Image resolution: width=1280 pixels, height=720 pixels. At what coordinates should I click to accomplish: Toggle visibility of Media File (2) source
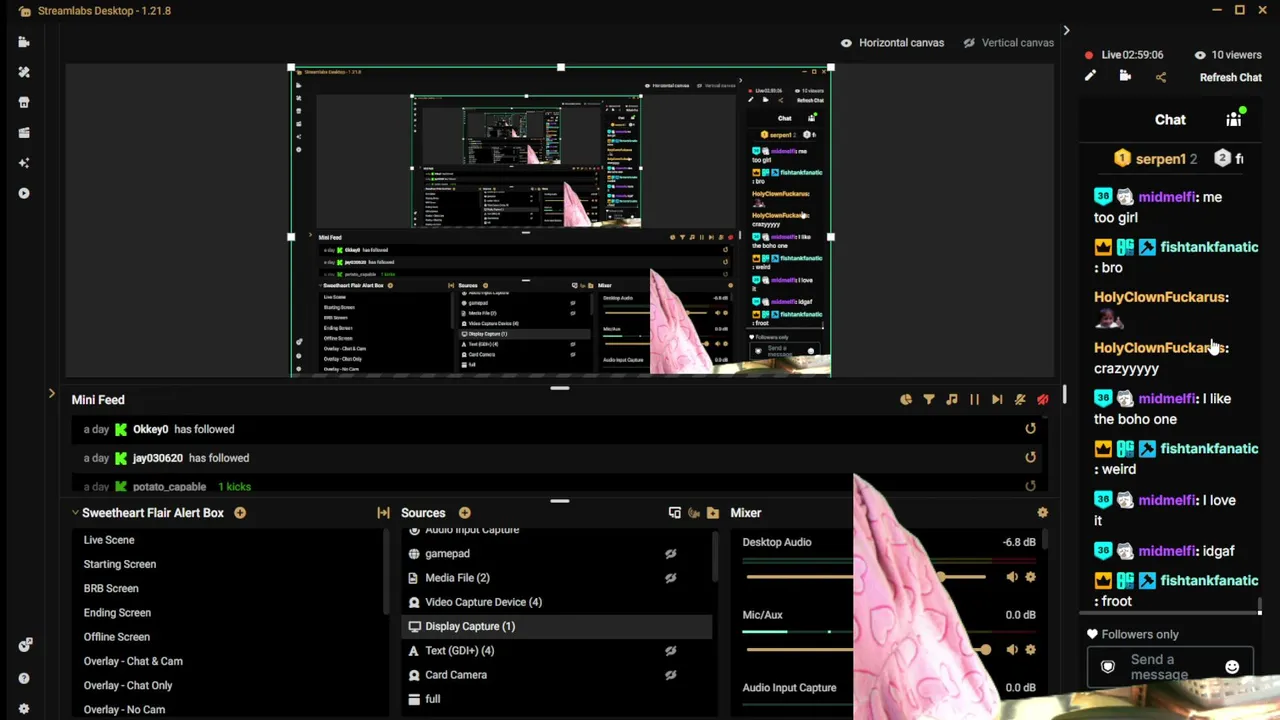click(x=671, y=578)
